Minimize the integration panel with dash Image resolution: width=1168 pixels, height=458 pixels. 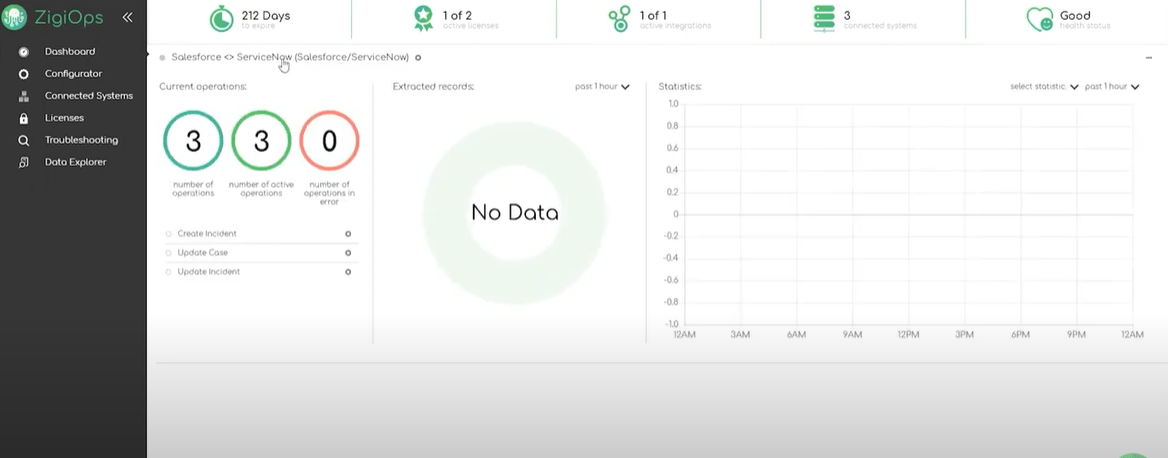click(x=1149, y=57)
